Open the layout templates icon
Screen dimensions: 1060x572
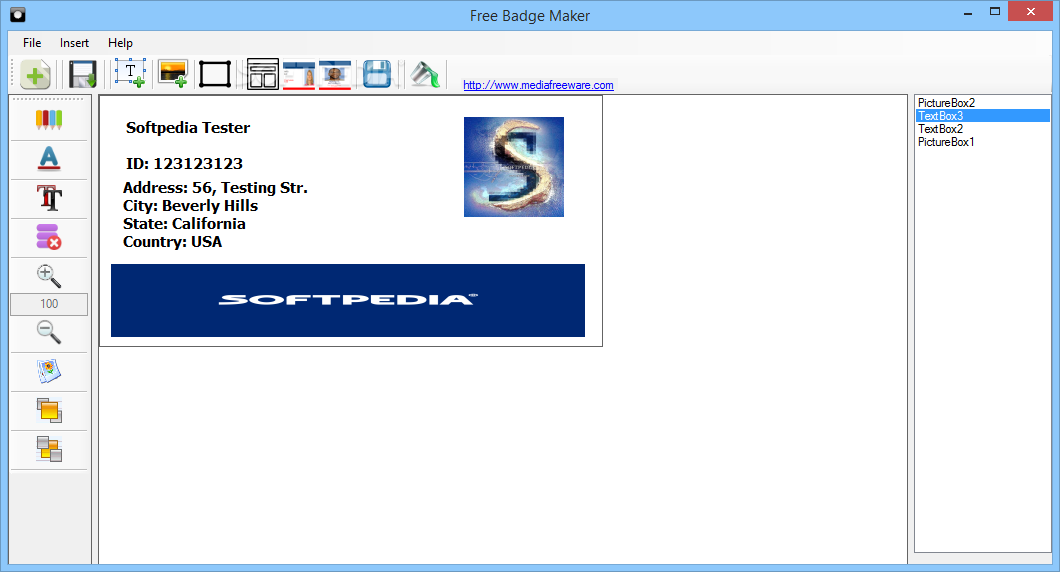point(262,74)
